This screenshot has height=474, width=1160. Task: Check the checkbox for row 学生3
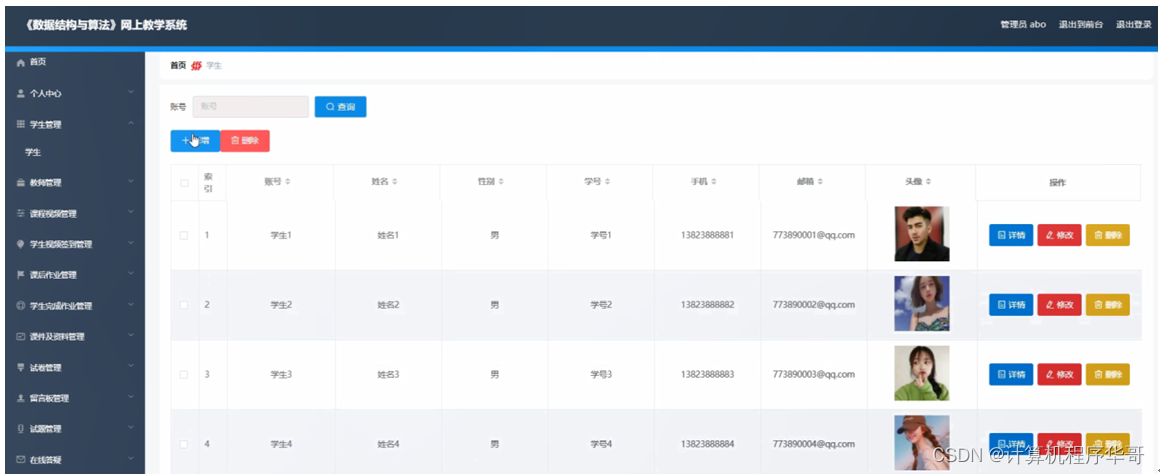184,375
